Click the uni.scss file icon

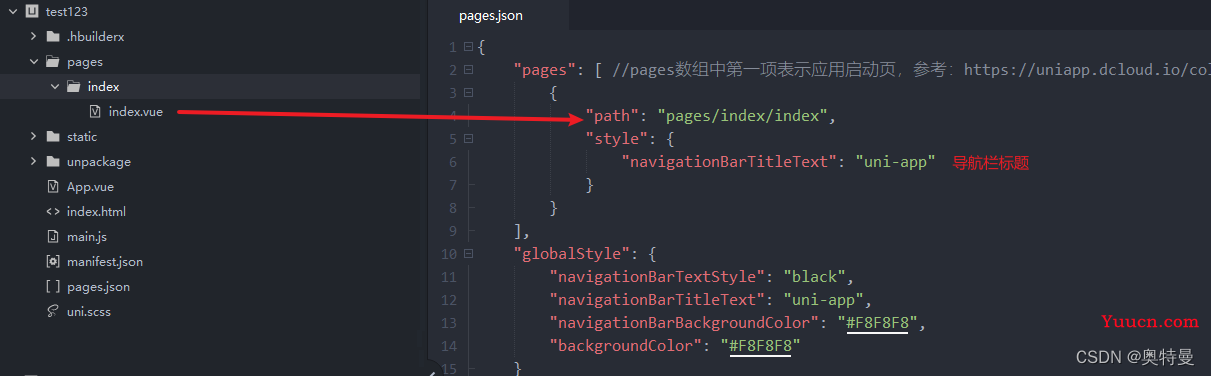coord(53,311)
